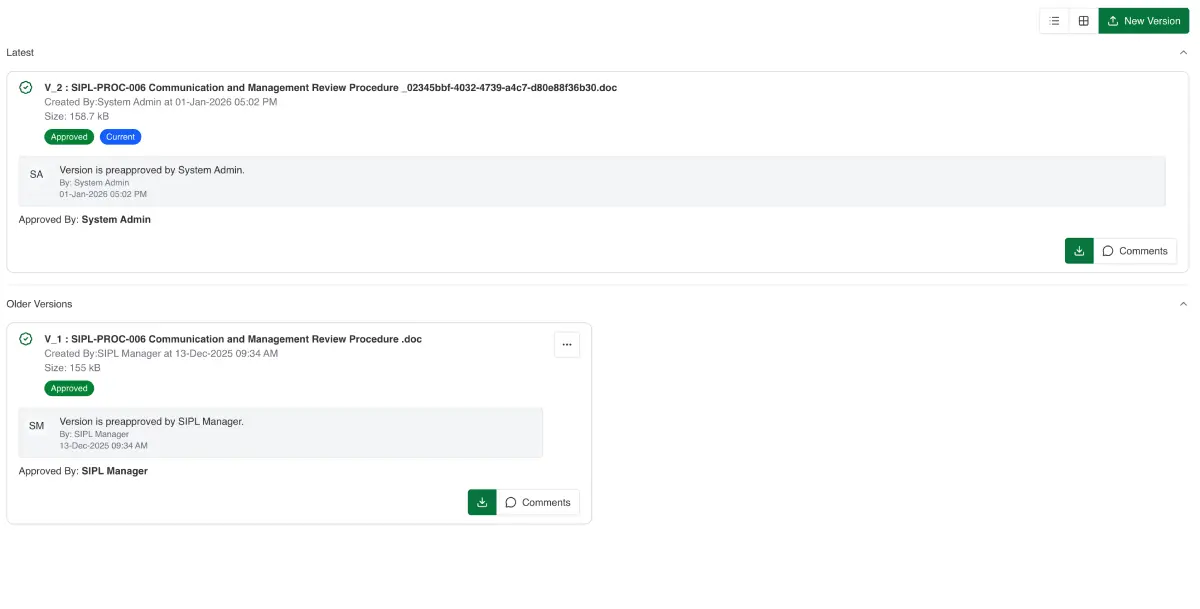Toggle the Approved badge on V_1
The height and width of the screenshot is (609, 1200).
click(x=68, y=388)
